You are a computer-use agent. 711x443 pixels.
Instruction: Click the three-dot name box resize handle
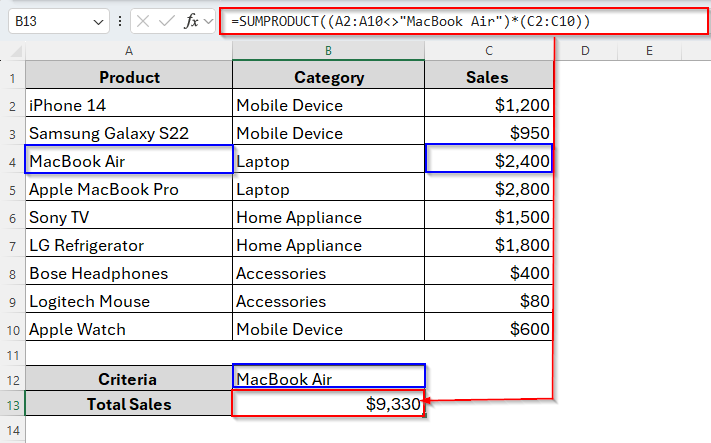coord(121,20)
